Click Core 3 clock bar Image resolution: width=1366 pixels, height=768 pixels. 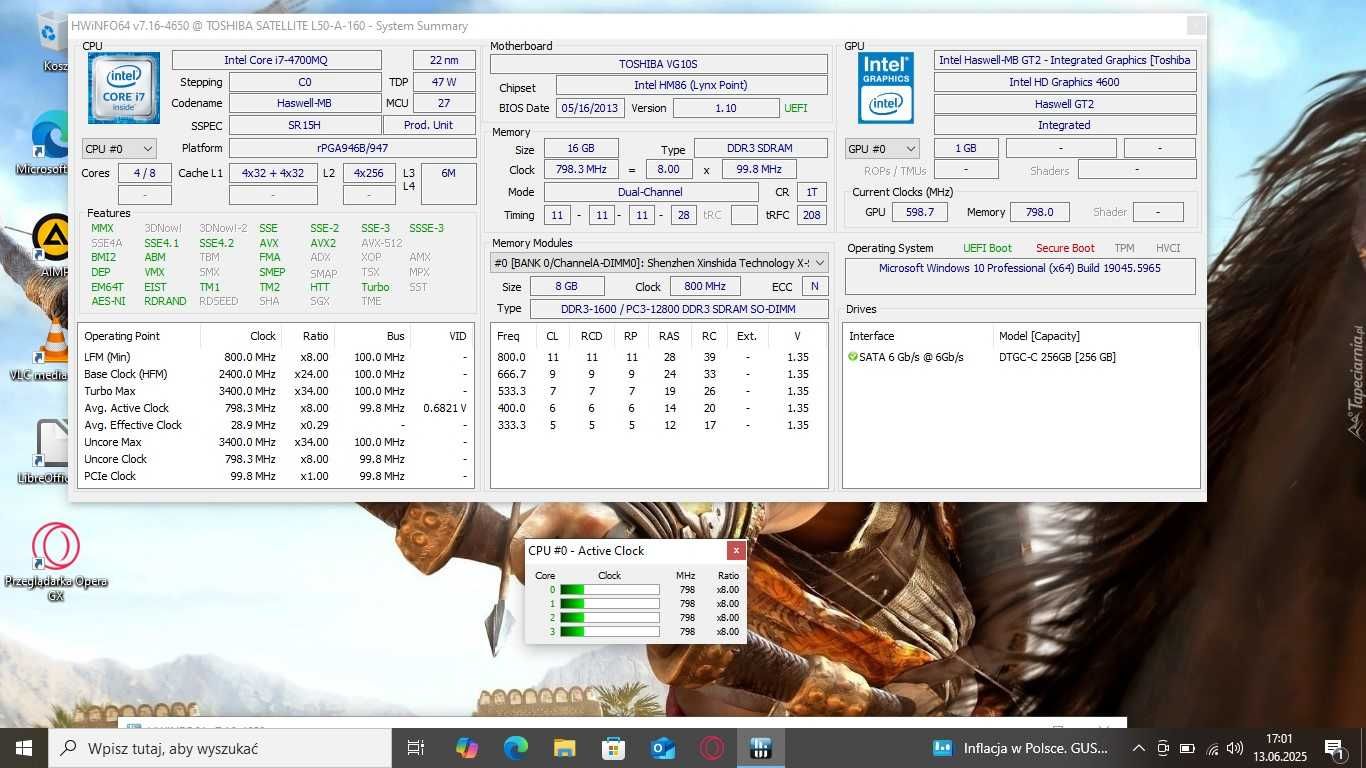click(x=609, y=632)
